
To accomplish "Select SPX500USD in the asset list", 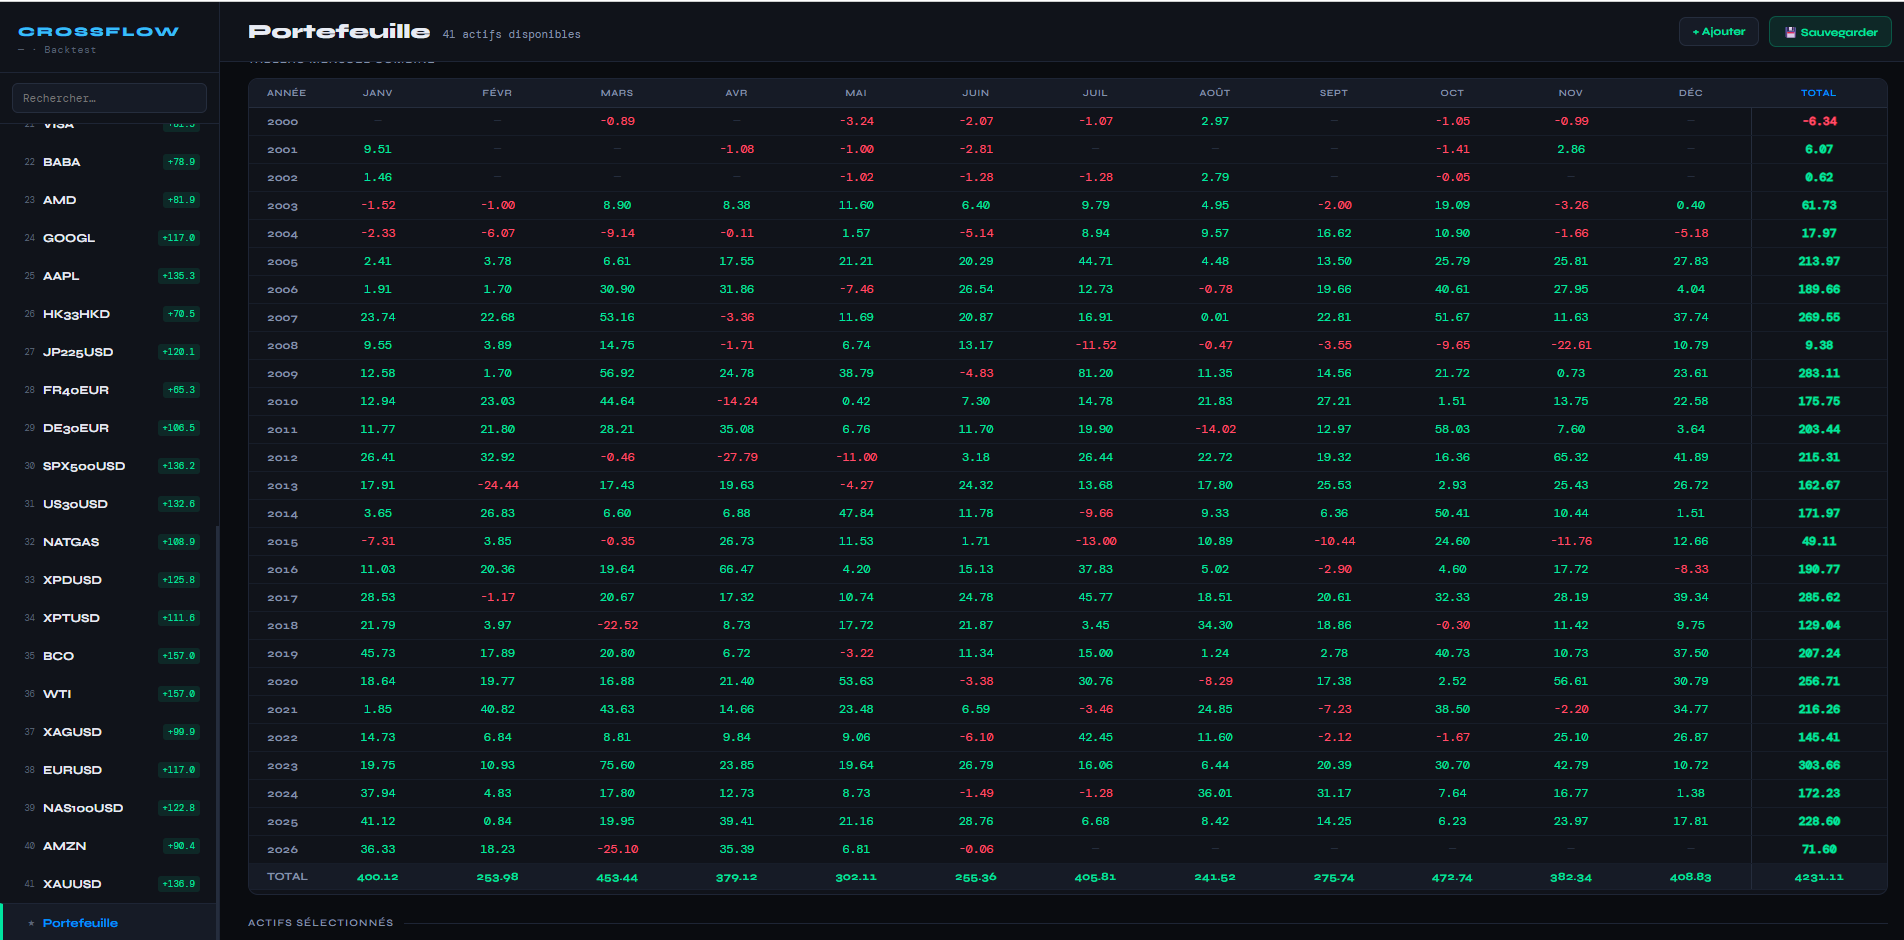I will 109,466.
